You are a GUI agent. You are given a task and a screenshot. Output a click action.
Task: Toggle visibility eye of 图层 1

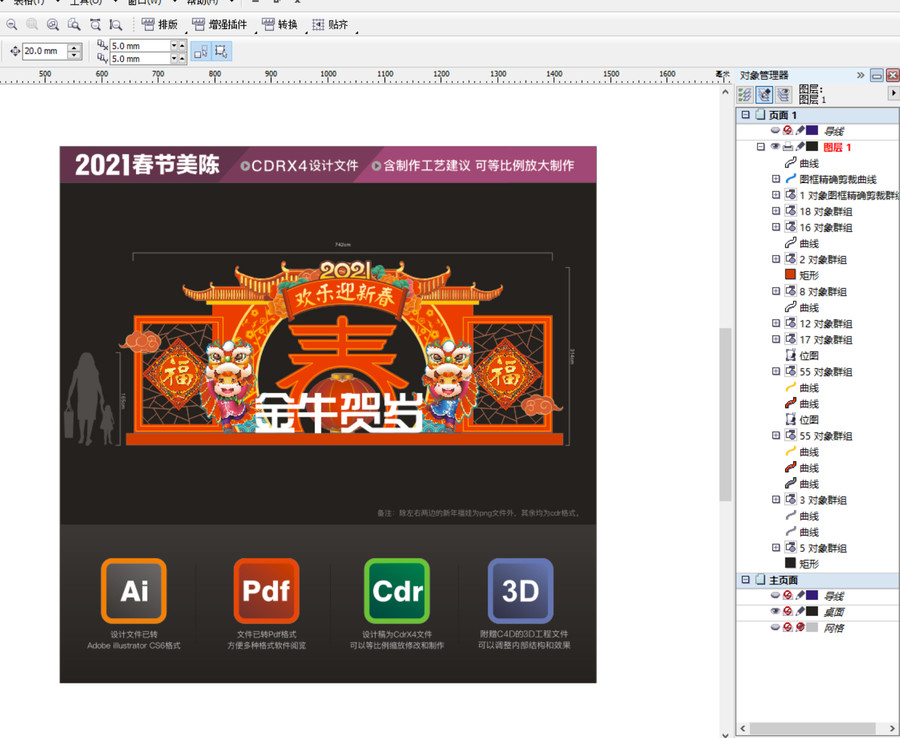click(x=775, y=147)
